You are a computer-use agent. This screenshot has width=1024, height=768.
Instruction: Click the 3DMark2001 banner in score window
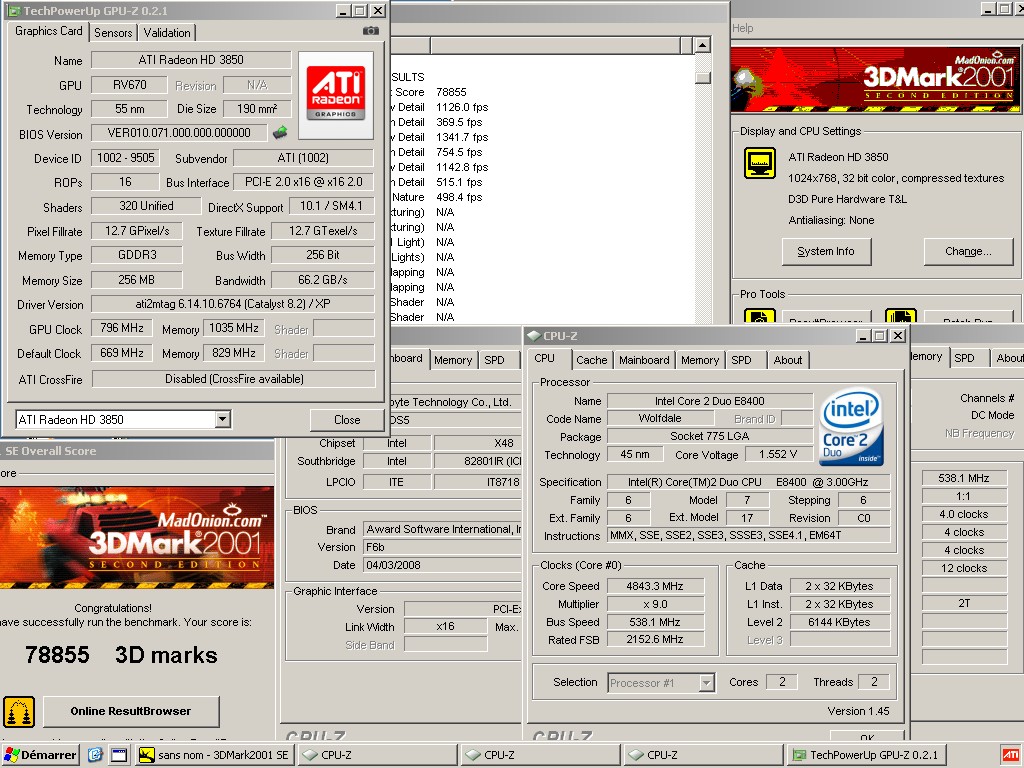click(136, 537)
